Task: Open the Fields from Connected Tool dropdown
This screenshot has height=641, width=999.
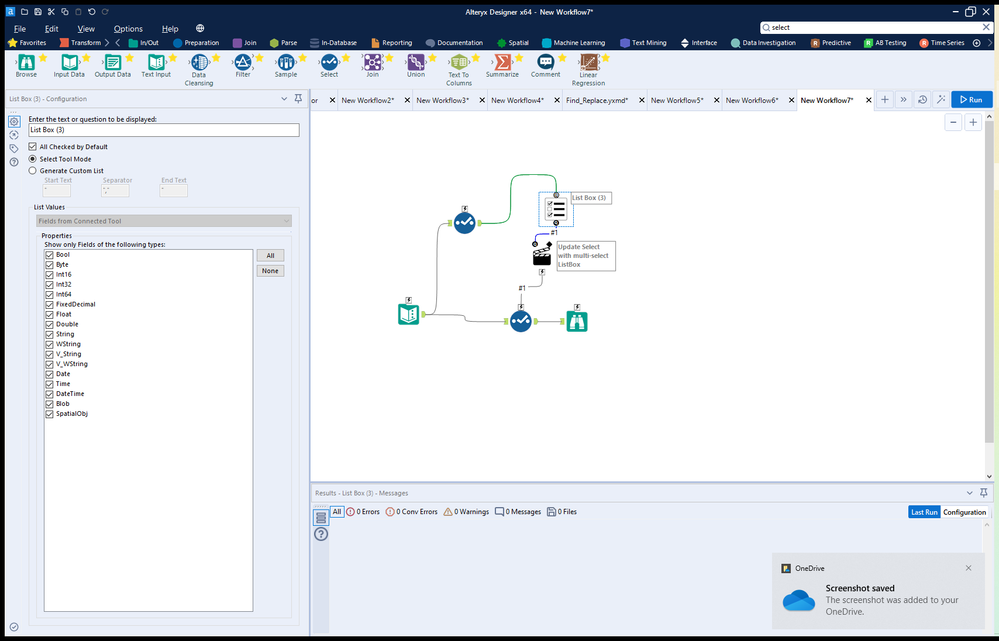Action: [164, 221]
